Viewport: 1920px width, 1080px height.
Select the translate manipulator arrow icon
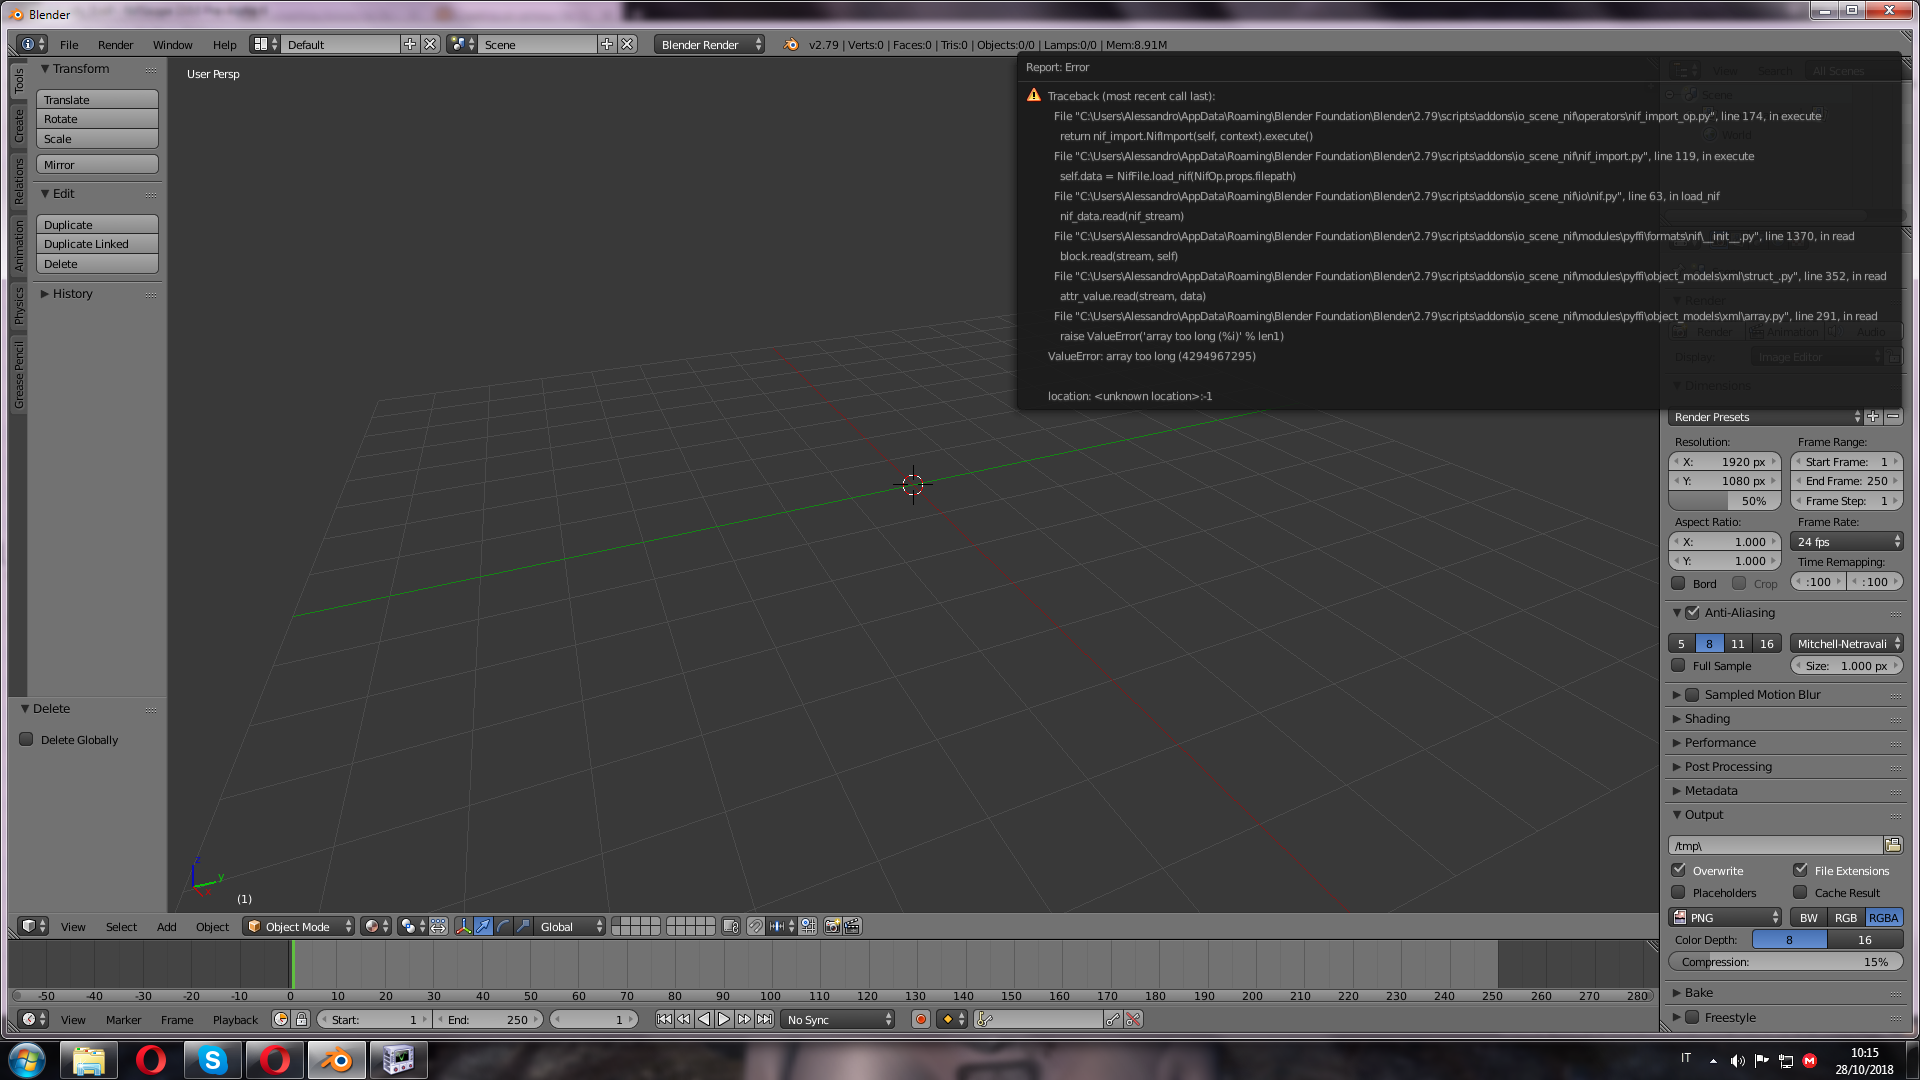tap(483, 926)
